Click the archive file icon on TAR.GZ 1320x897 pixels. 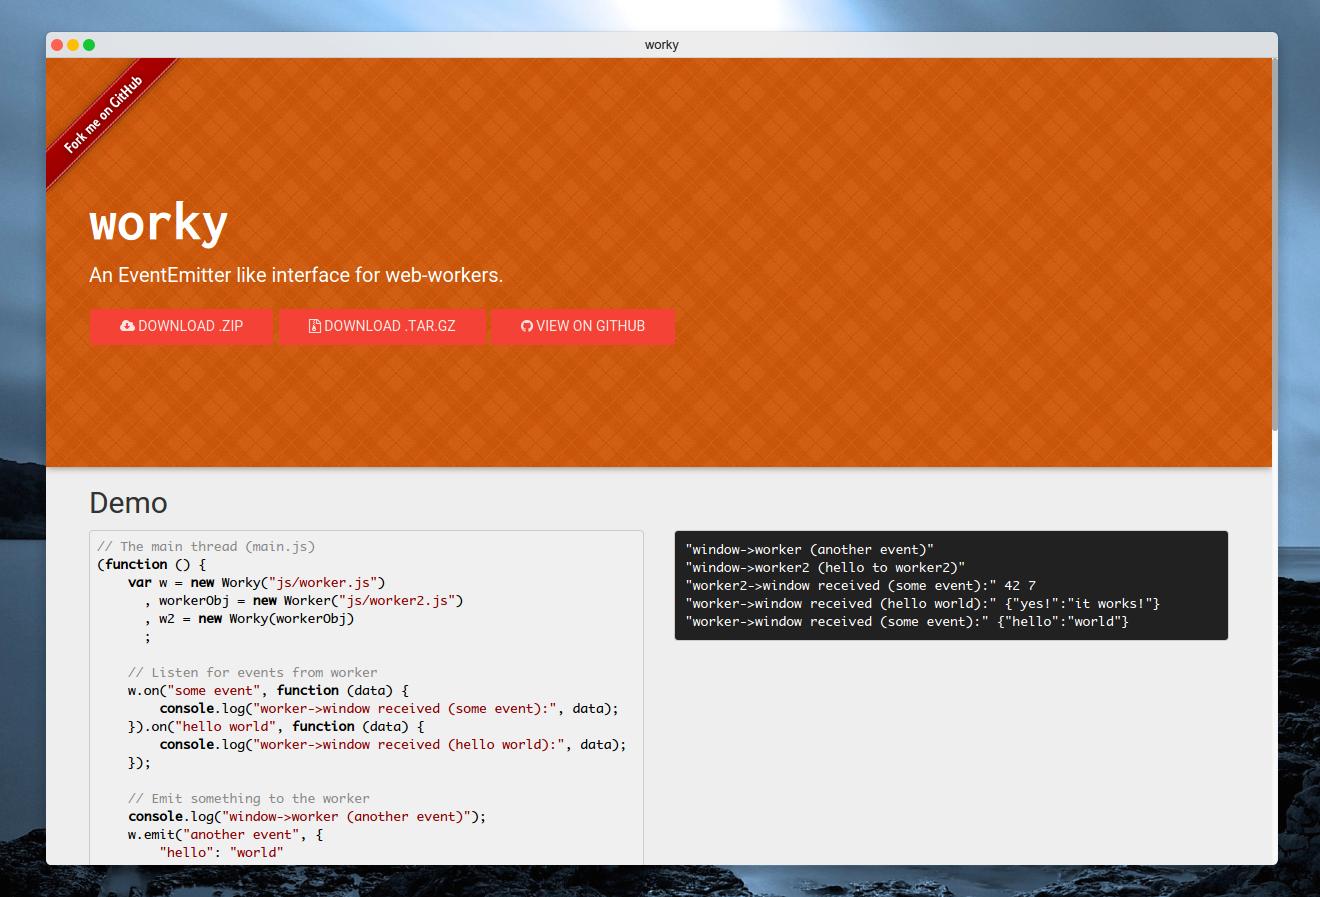(314, 326)
